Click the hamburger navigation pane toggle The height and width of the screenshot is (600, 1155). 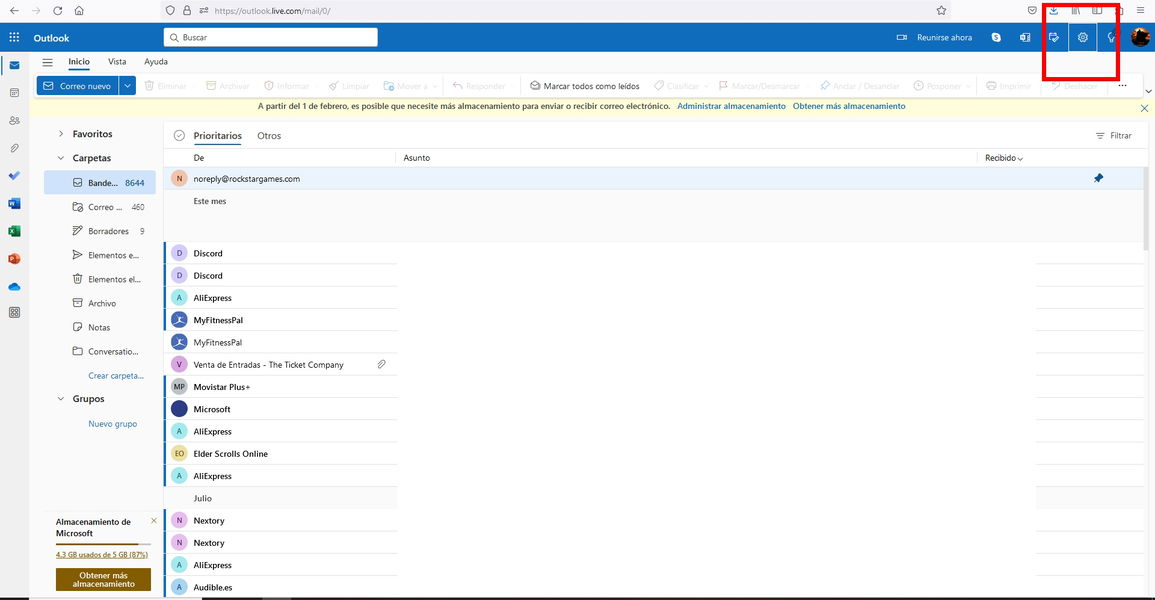point(47,63)
